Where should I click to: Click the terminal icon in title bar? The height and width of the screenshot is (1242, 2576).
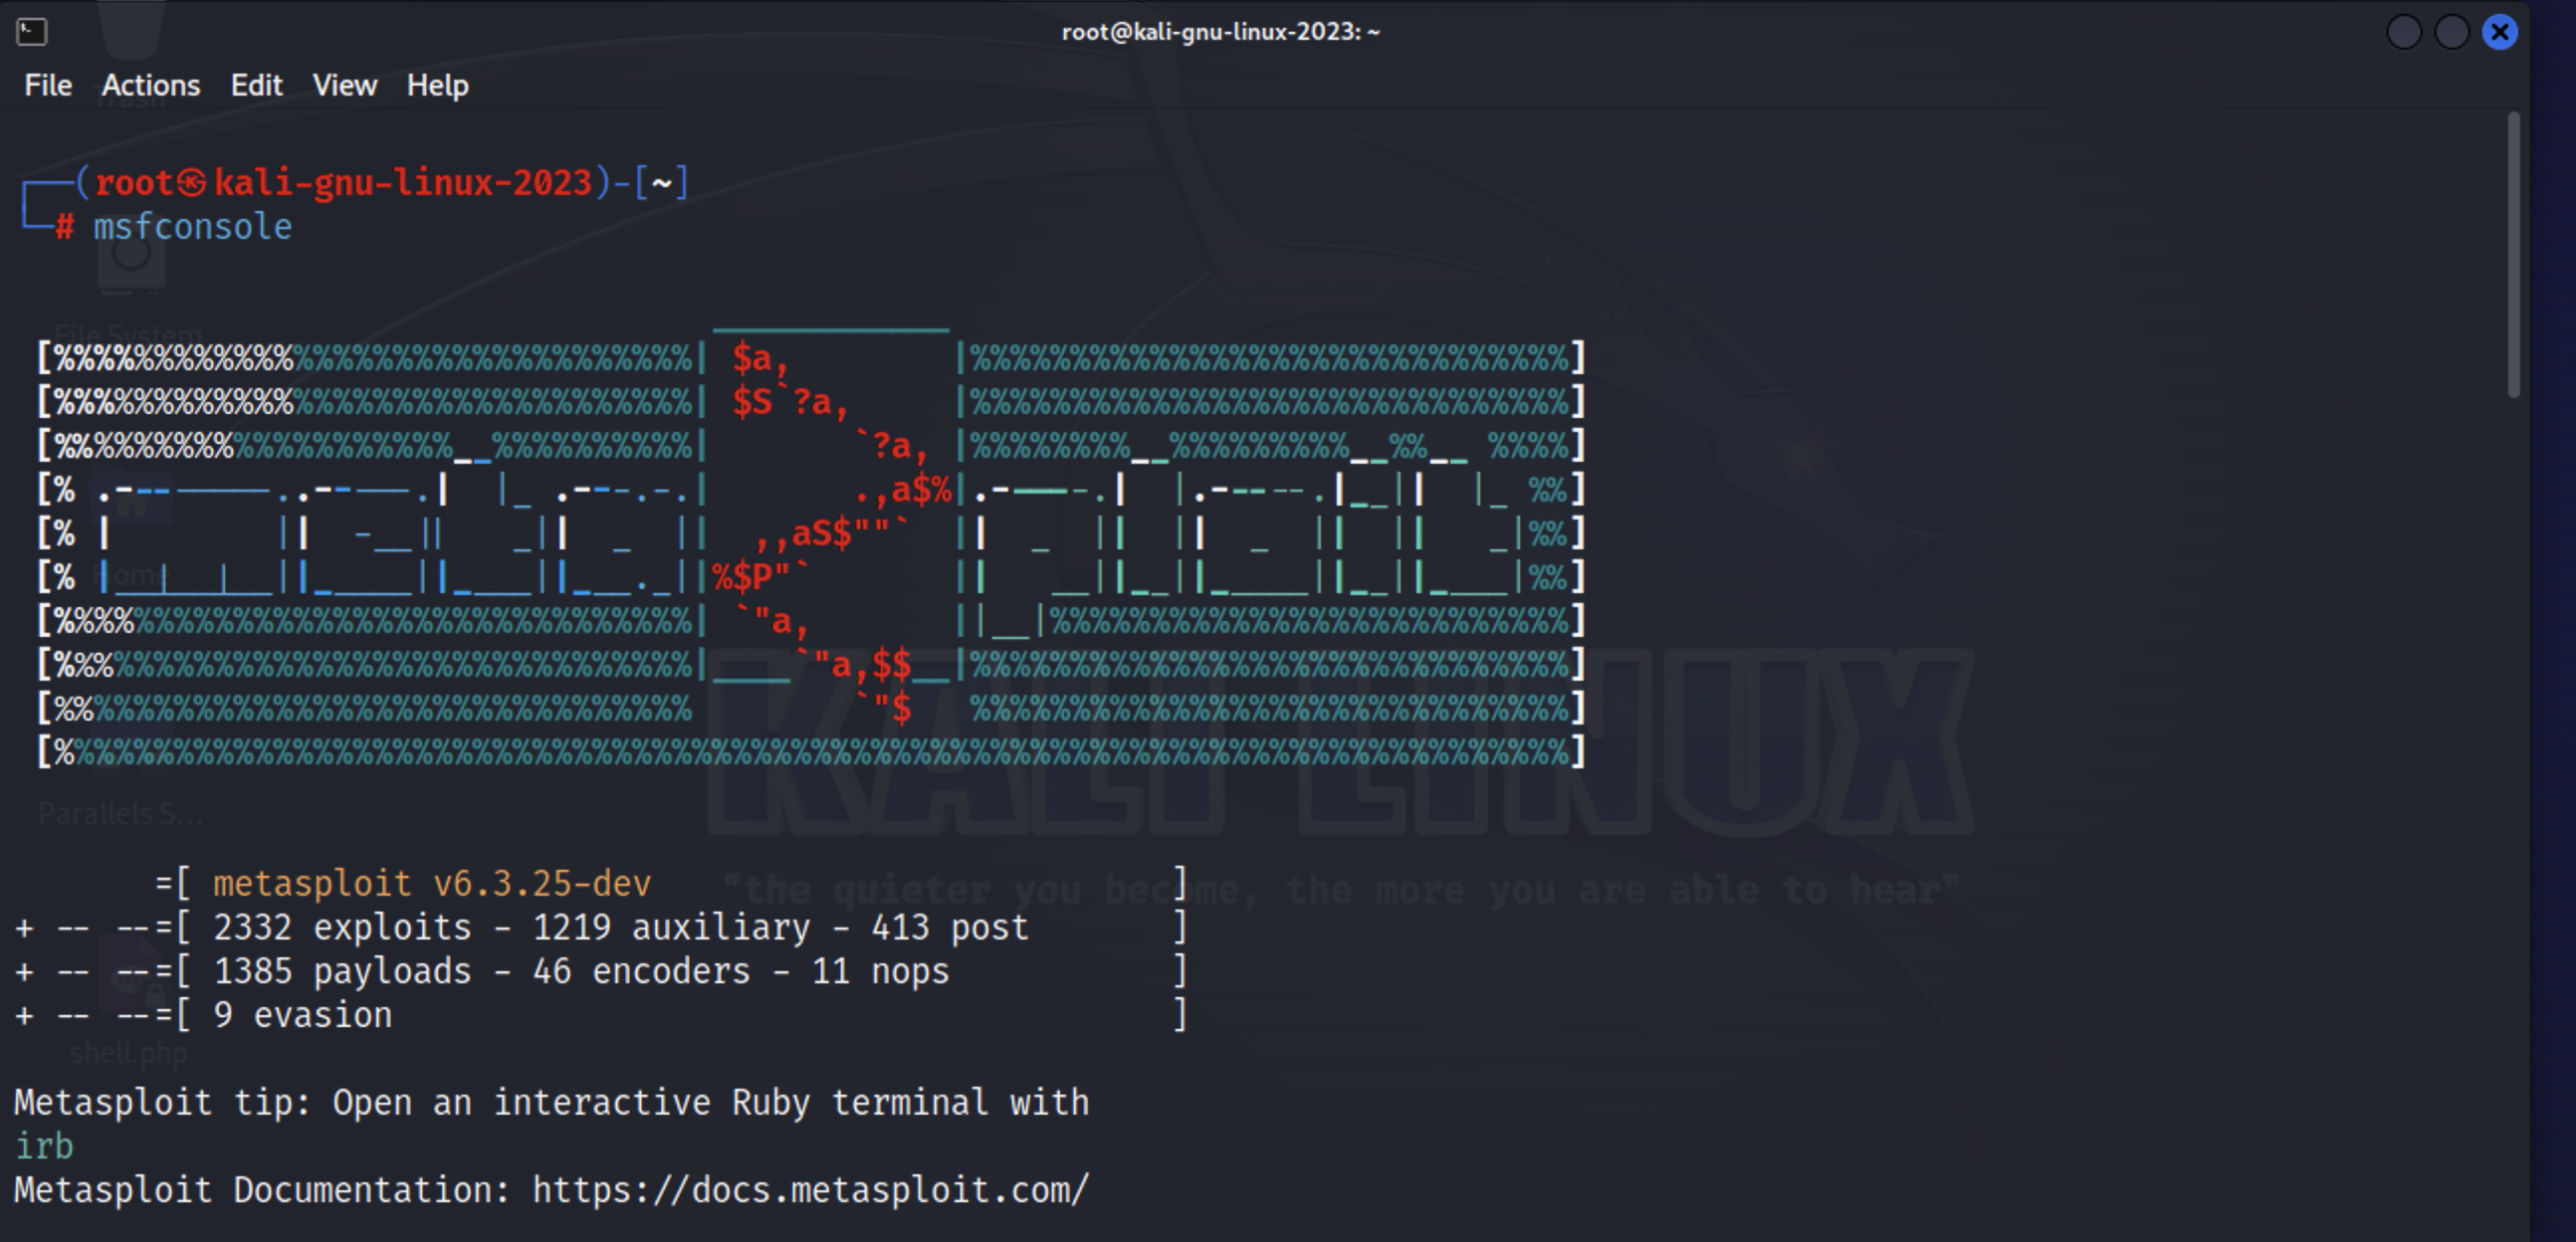tap(32, 32)
